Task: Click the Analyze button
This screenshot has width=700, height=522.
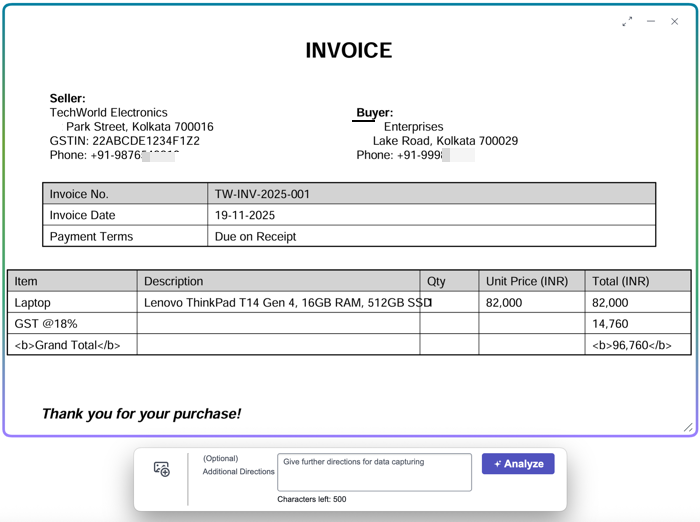Action: 518,464
